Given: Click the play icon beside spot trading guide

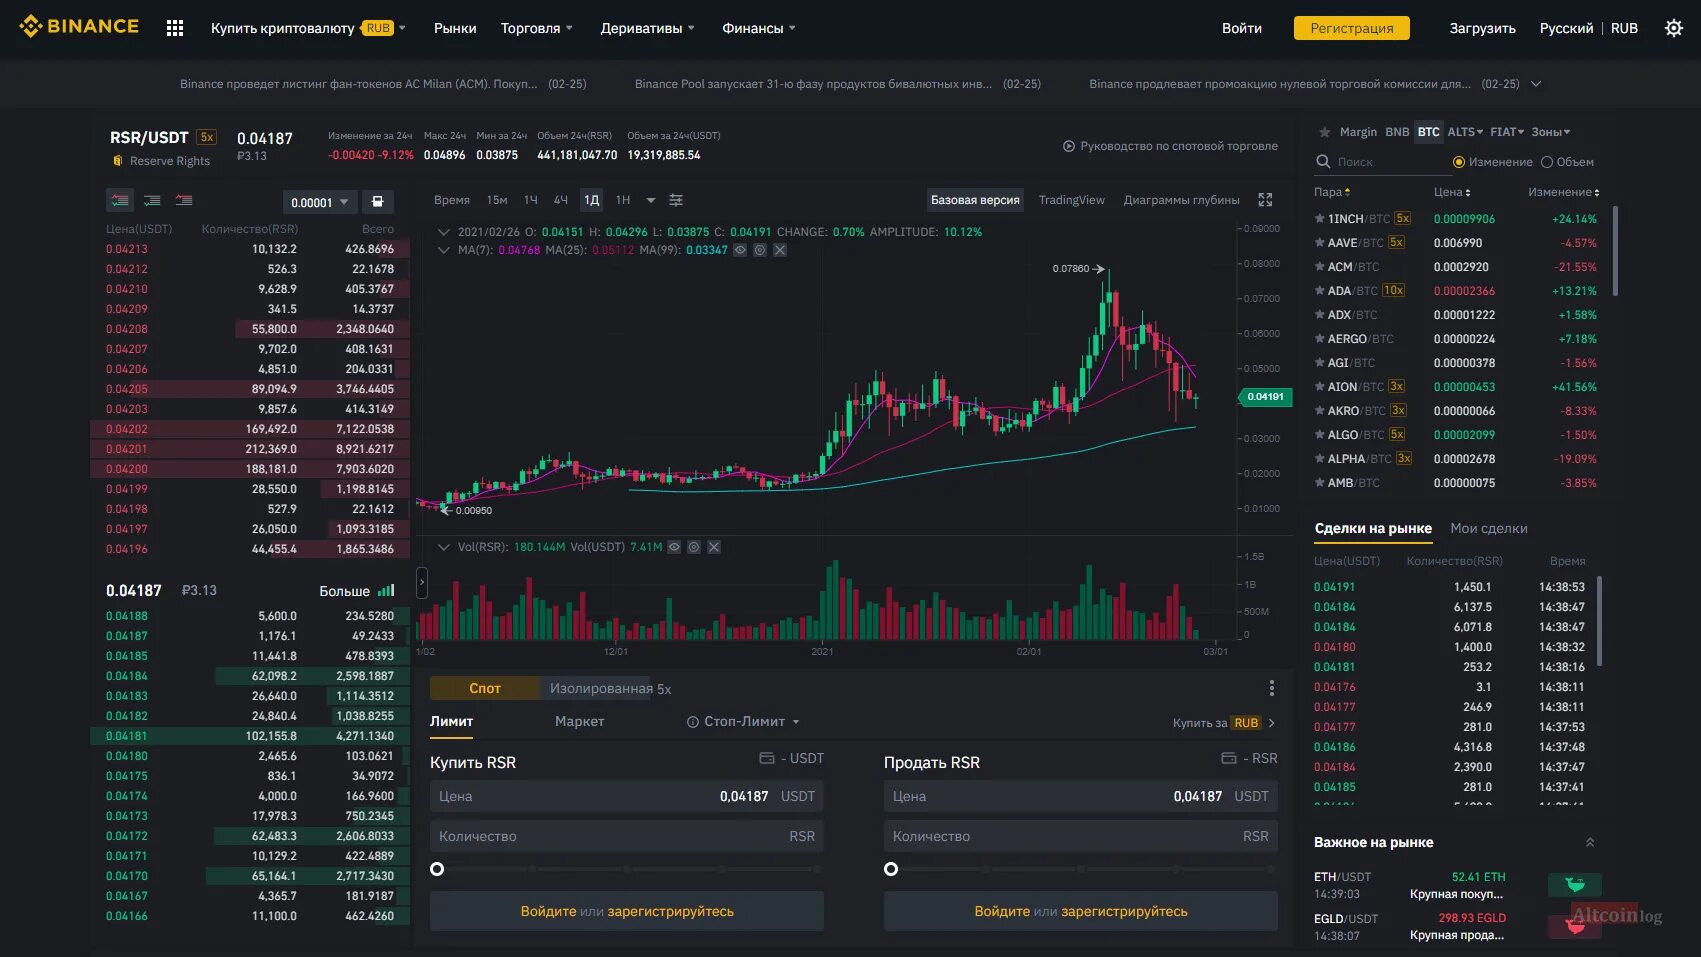Looking at the screenshot, I should pyautogui.click(x=1069, y=146).
